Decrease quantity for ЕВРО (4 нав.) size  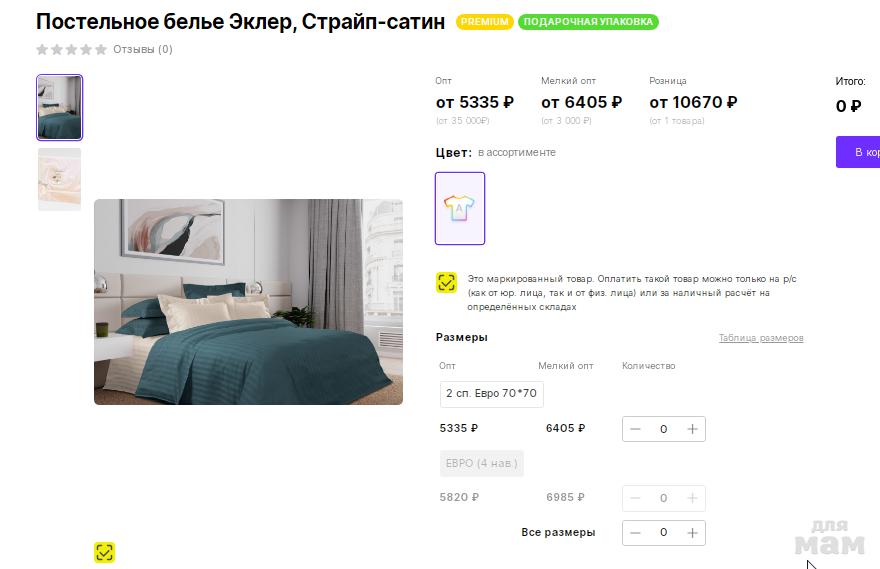(635, 498)
